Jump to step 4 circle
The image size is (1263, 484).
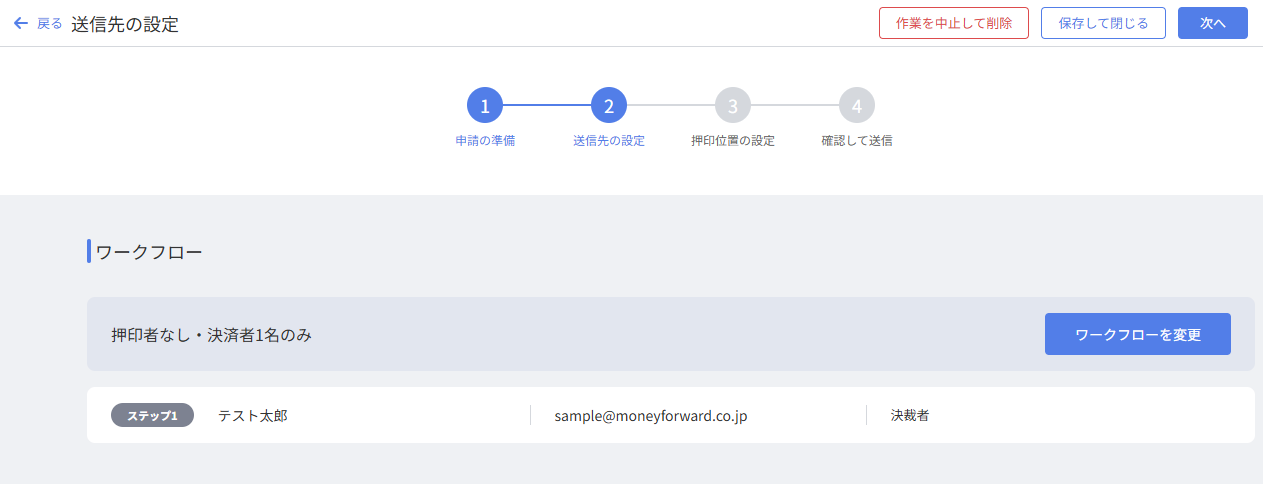click(x=857, y=106)
